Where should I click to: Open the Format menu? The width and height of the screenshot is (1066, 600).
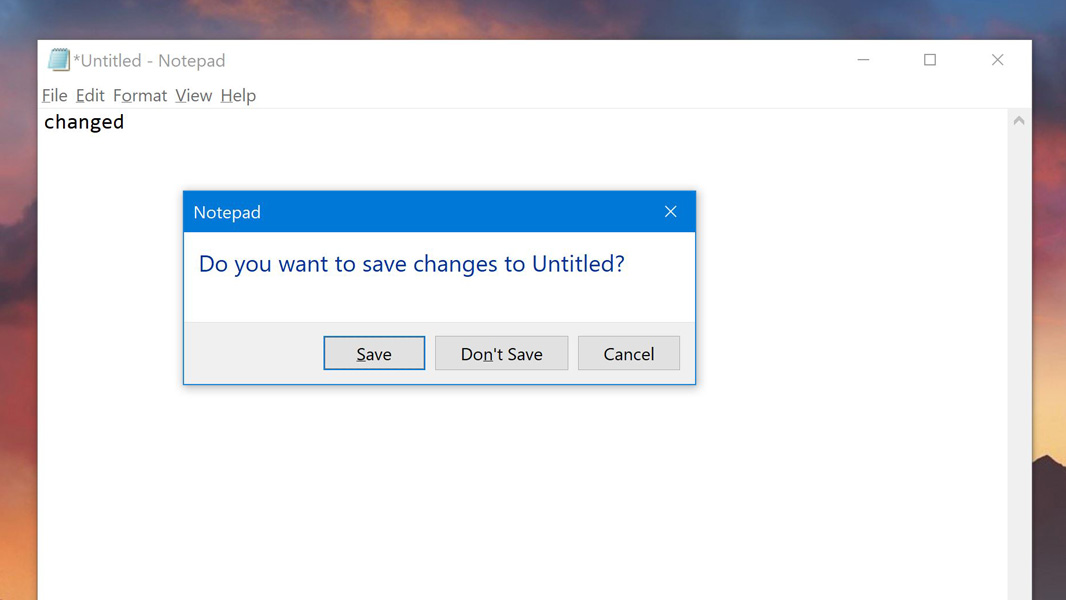coord(140,96)
